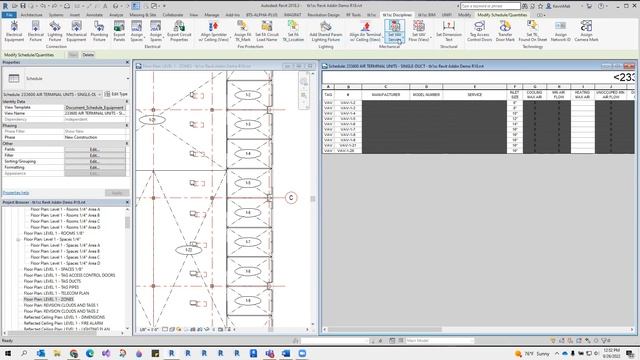The image size is (640, 360).
Task: Select Floor Plan LEVEL 1 - ROOMS 1/8"
Action: coord(54,233)
